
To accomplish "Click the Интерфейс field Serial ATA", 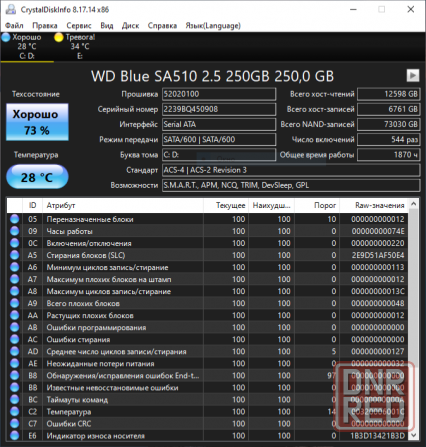I will pyautogui.click(x=219, y=124).
